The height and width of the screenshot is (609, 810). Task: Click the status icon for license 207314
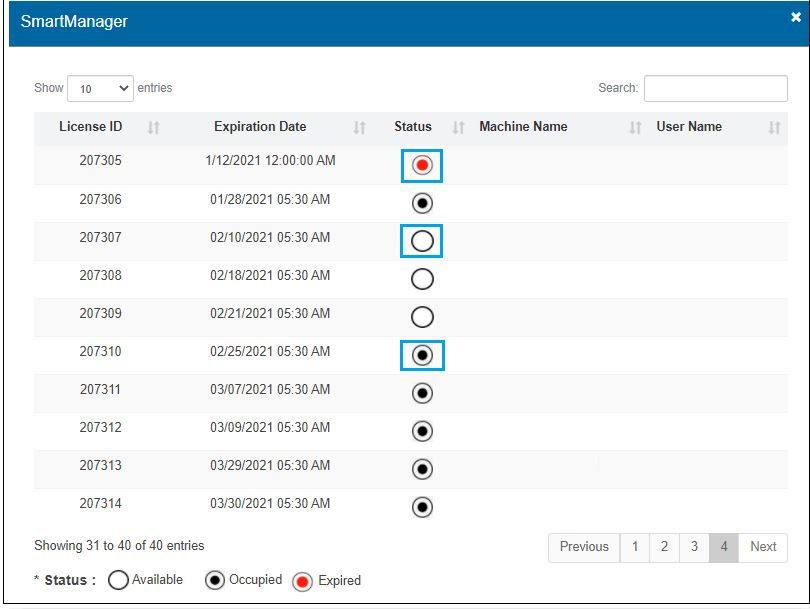[x=422, y=507]
